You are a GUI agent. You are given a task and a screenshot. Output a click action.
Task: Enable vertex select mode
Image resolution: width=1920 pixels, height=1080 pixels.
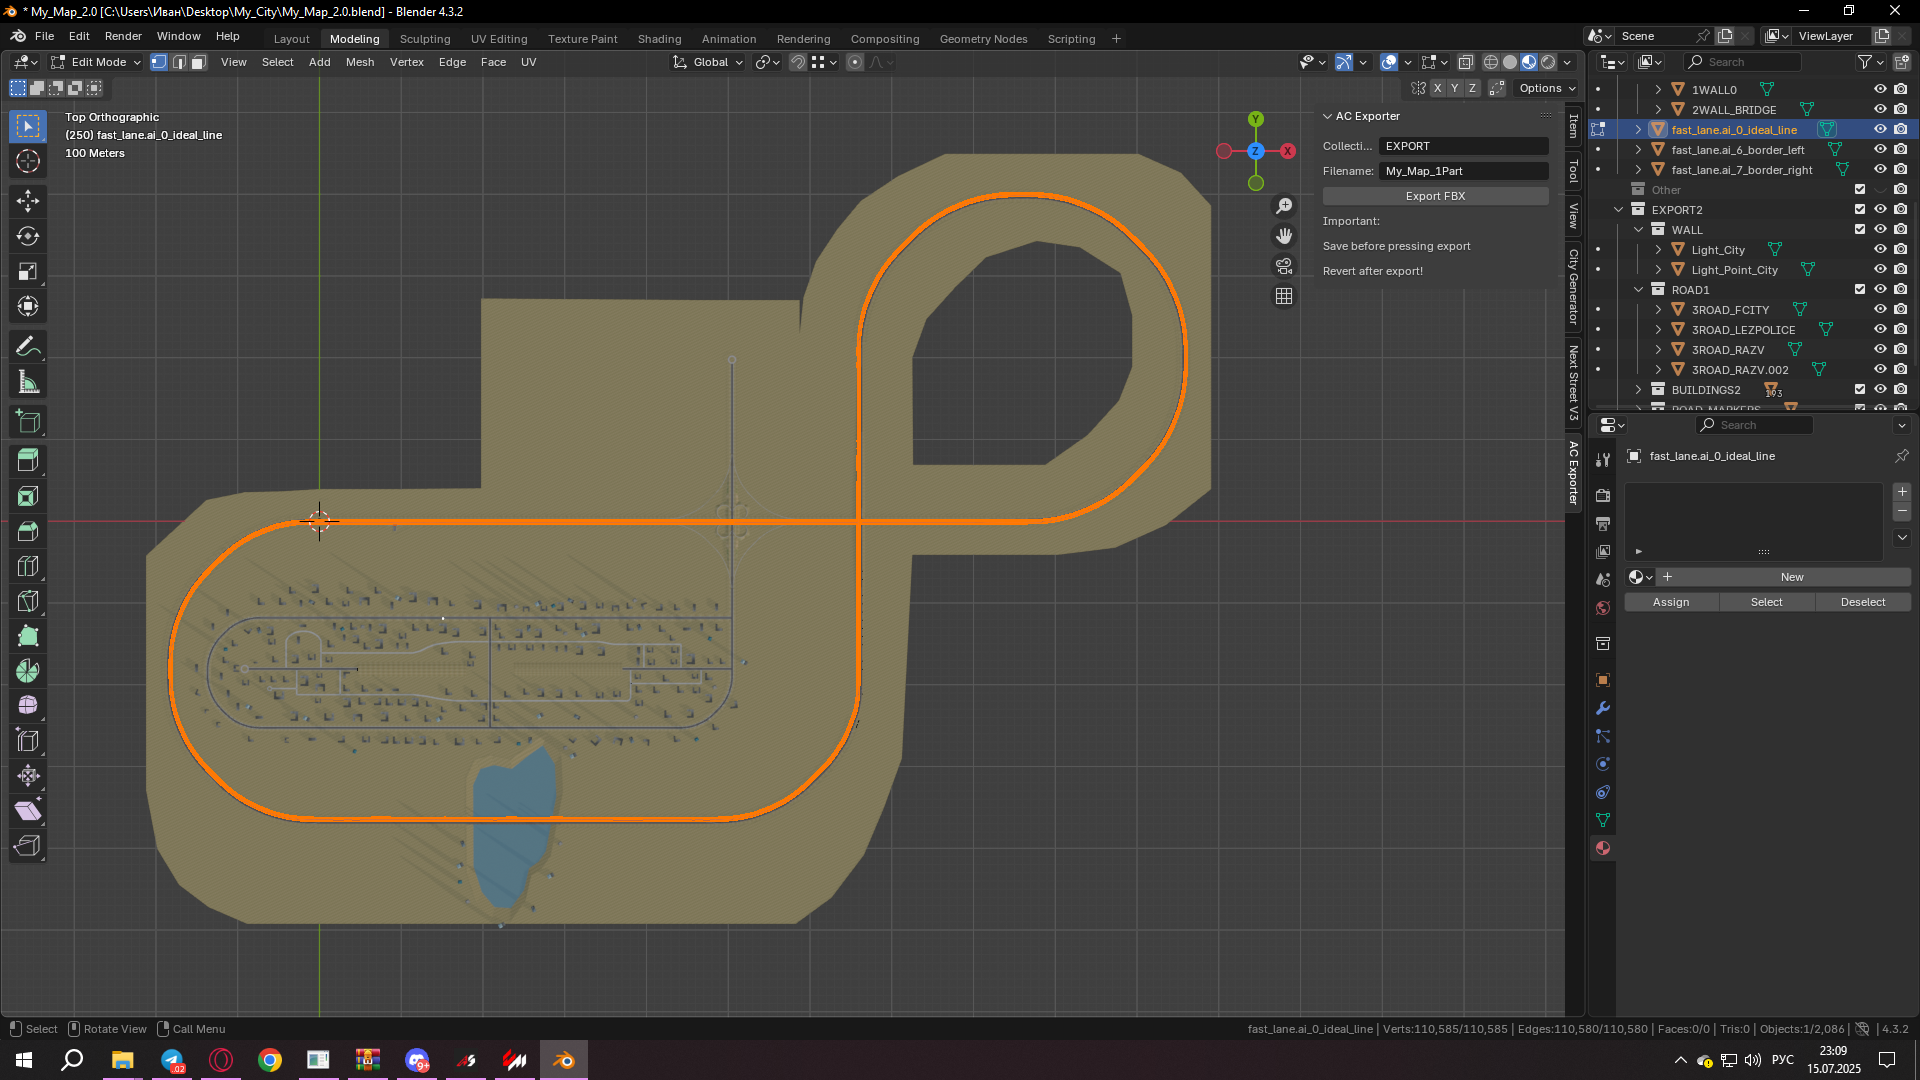click(159, 62)
